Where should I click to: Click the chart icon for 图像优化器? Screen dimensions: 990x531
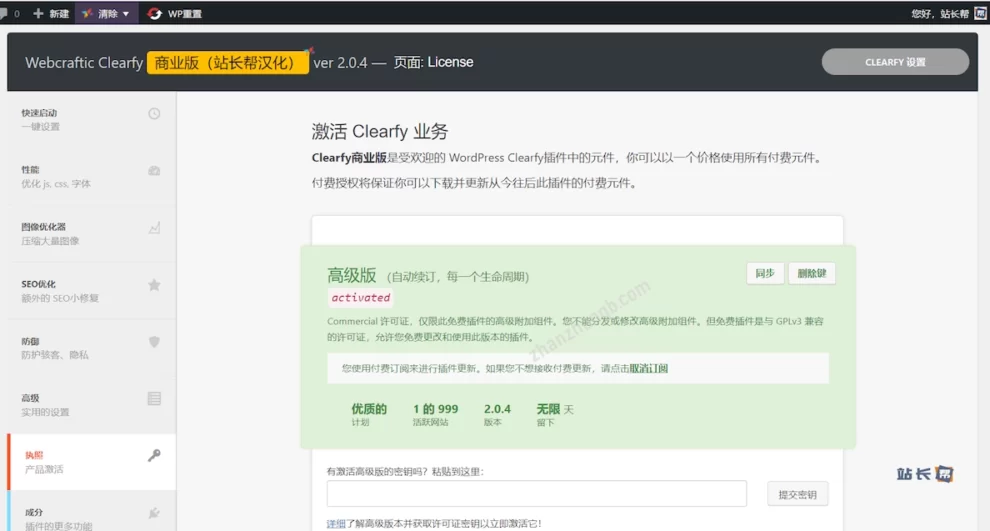[154, 228]
